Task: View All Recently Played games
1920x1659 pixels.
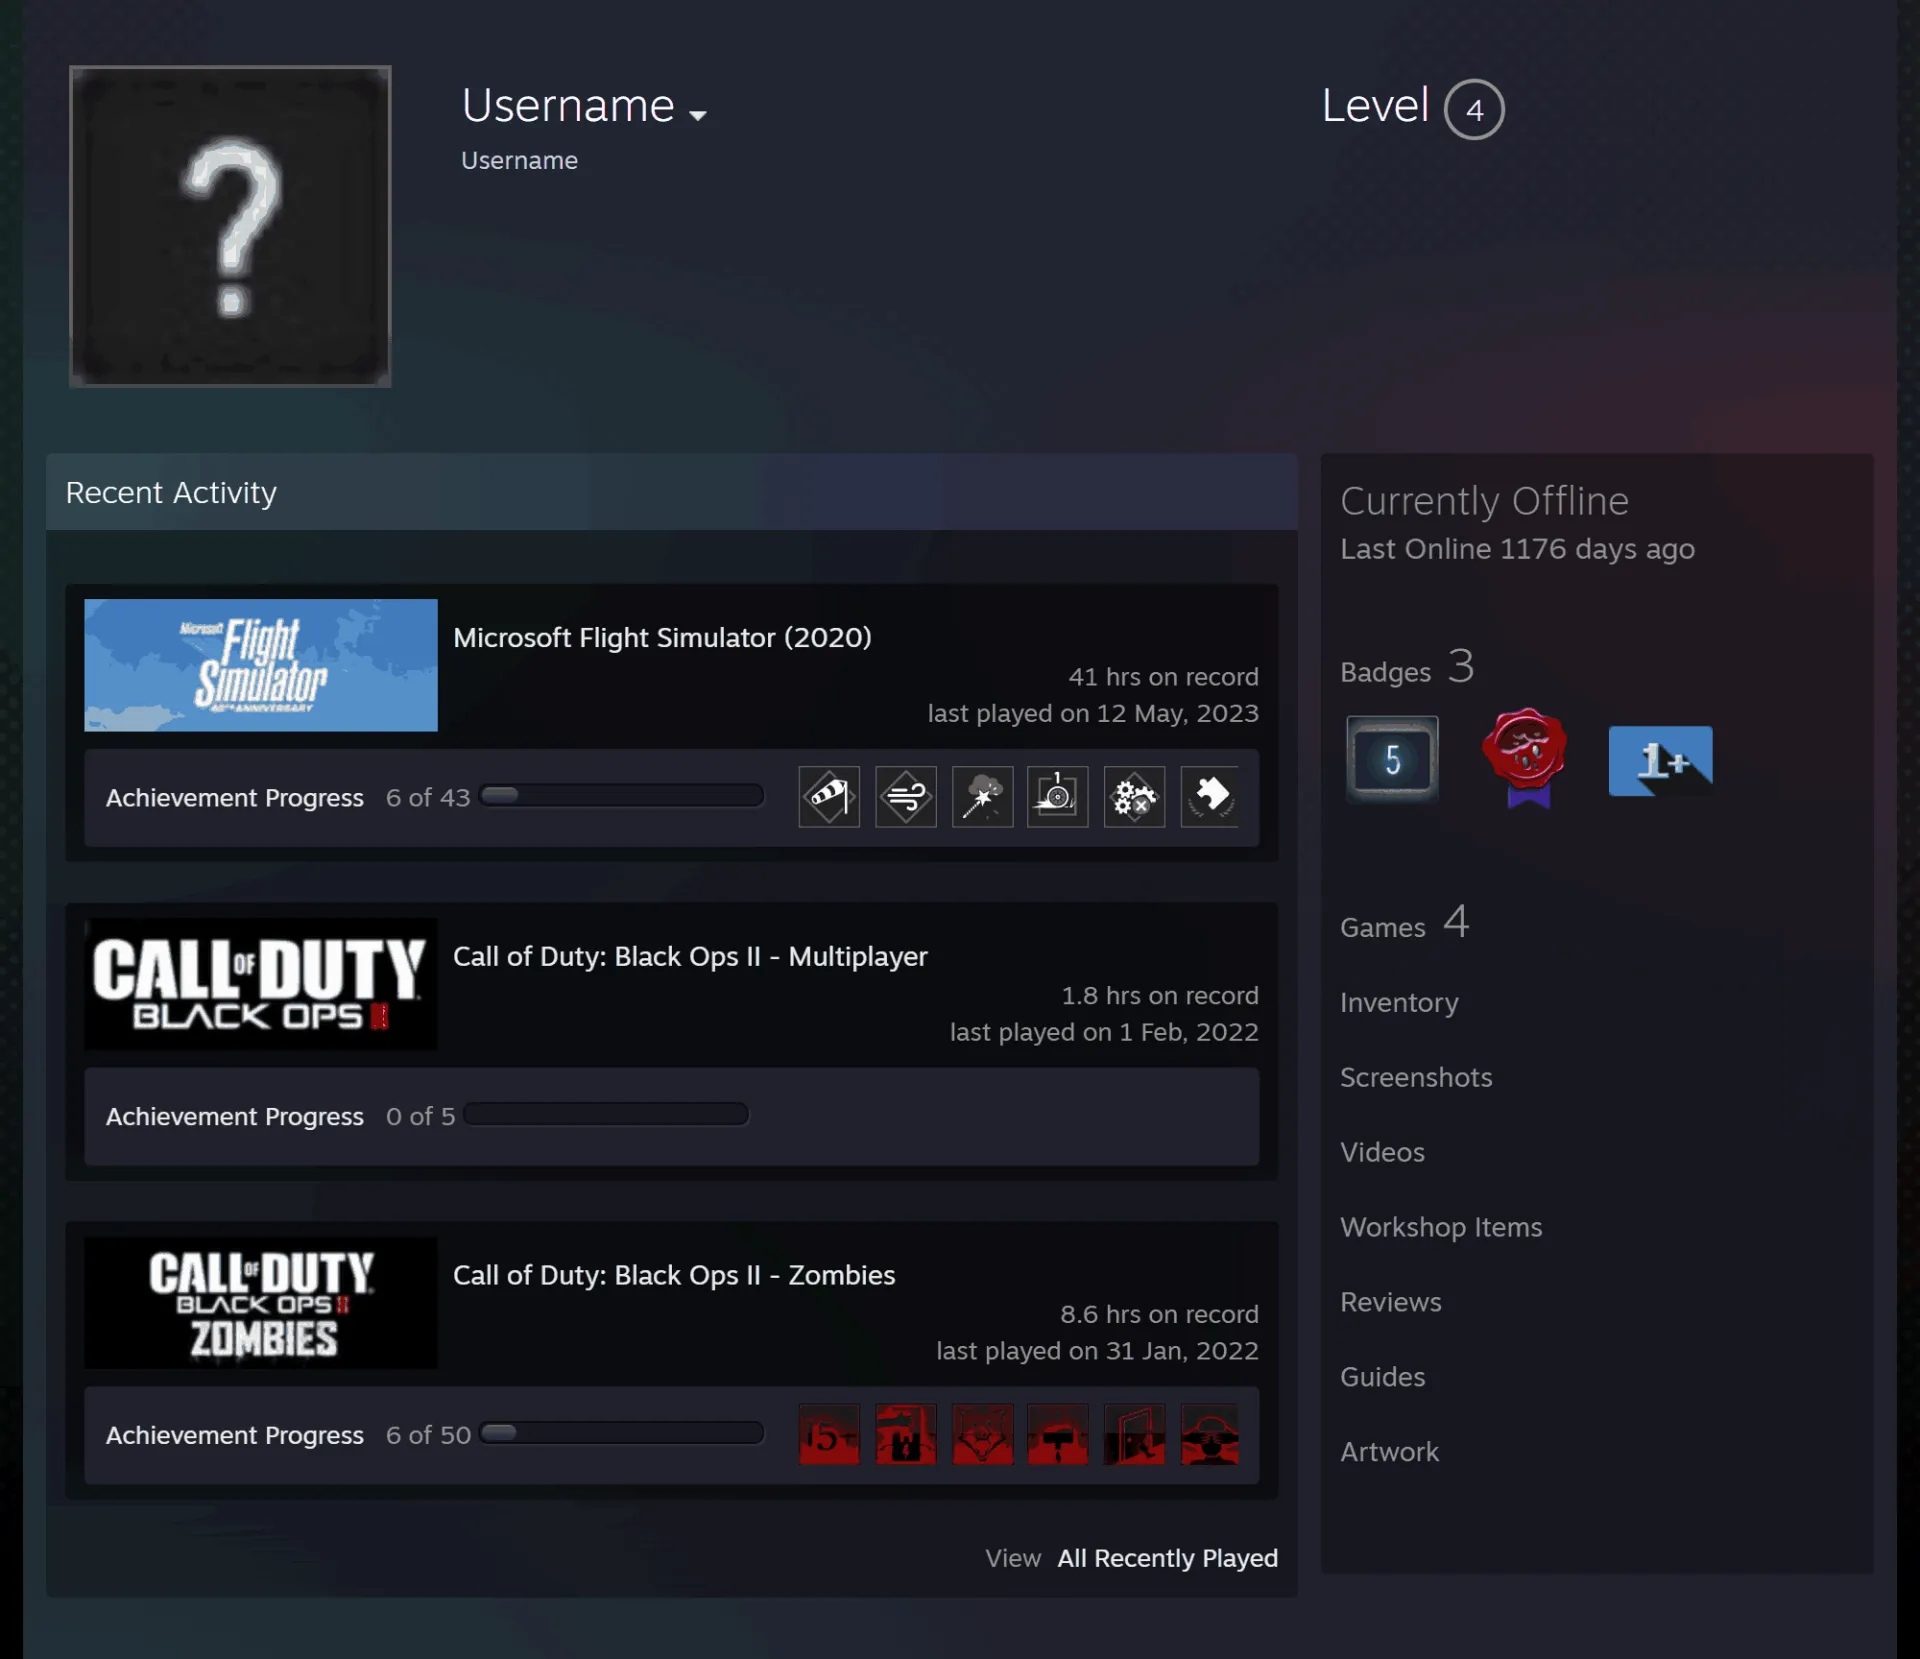Action: (x=1168, y=1558)
